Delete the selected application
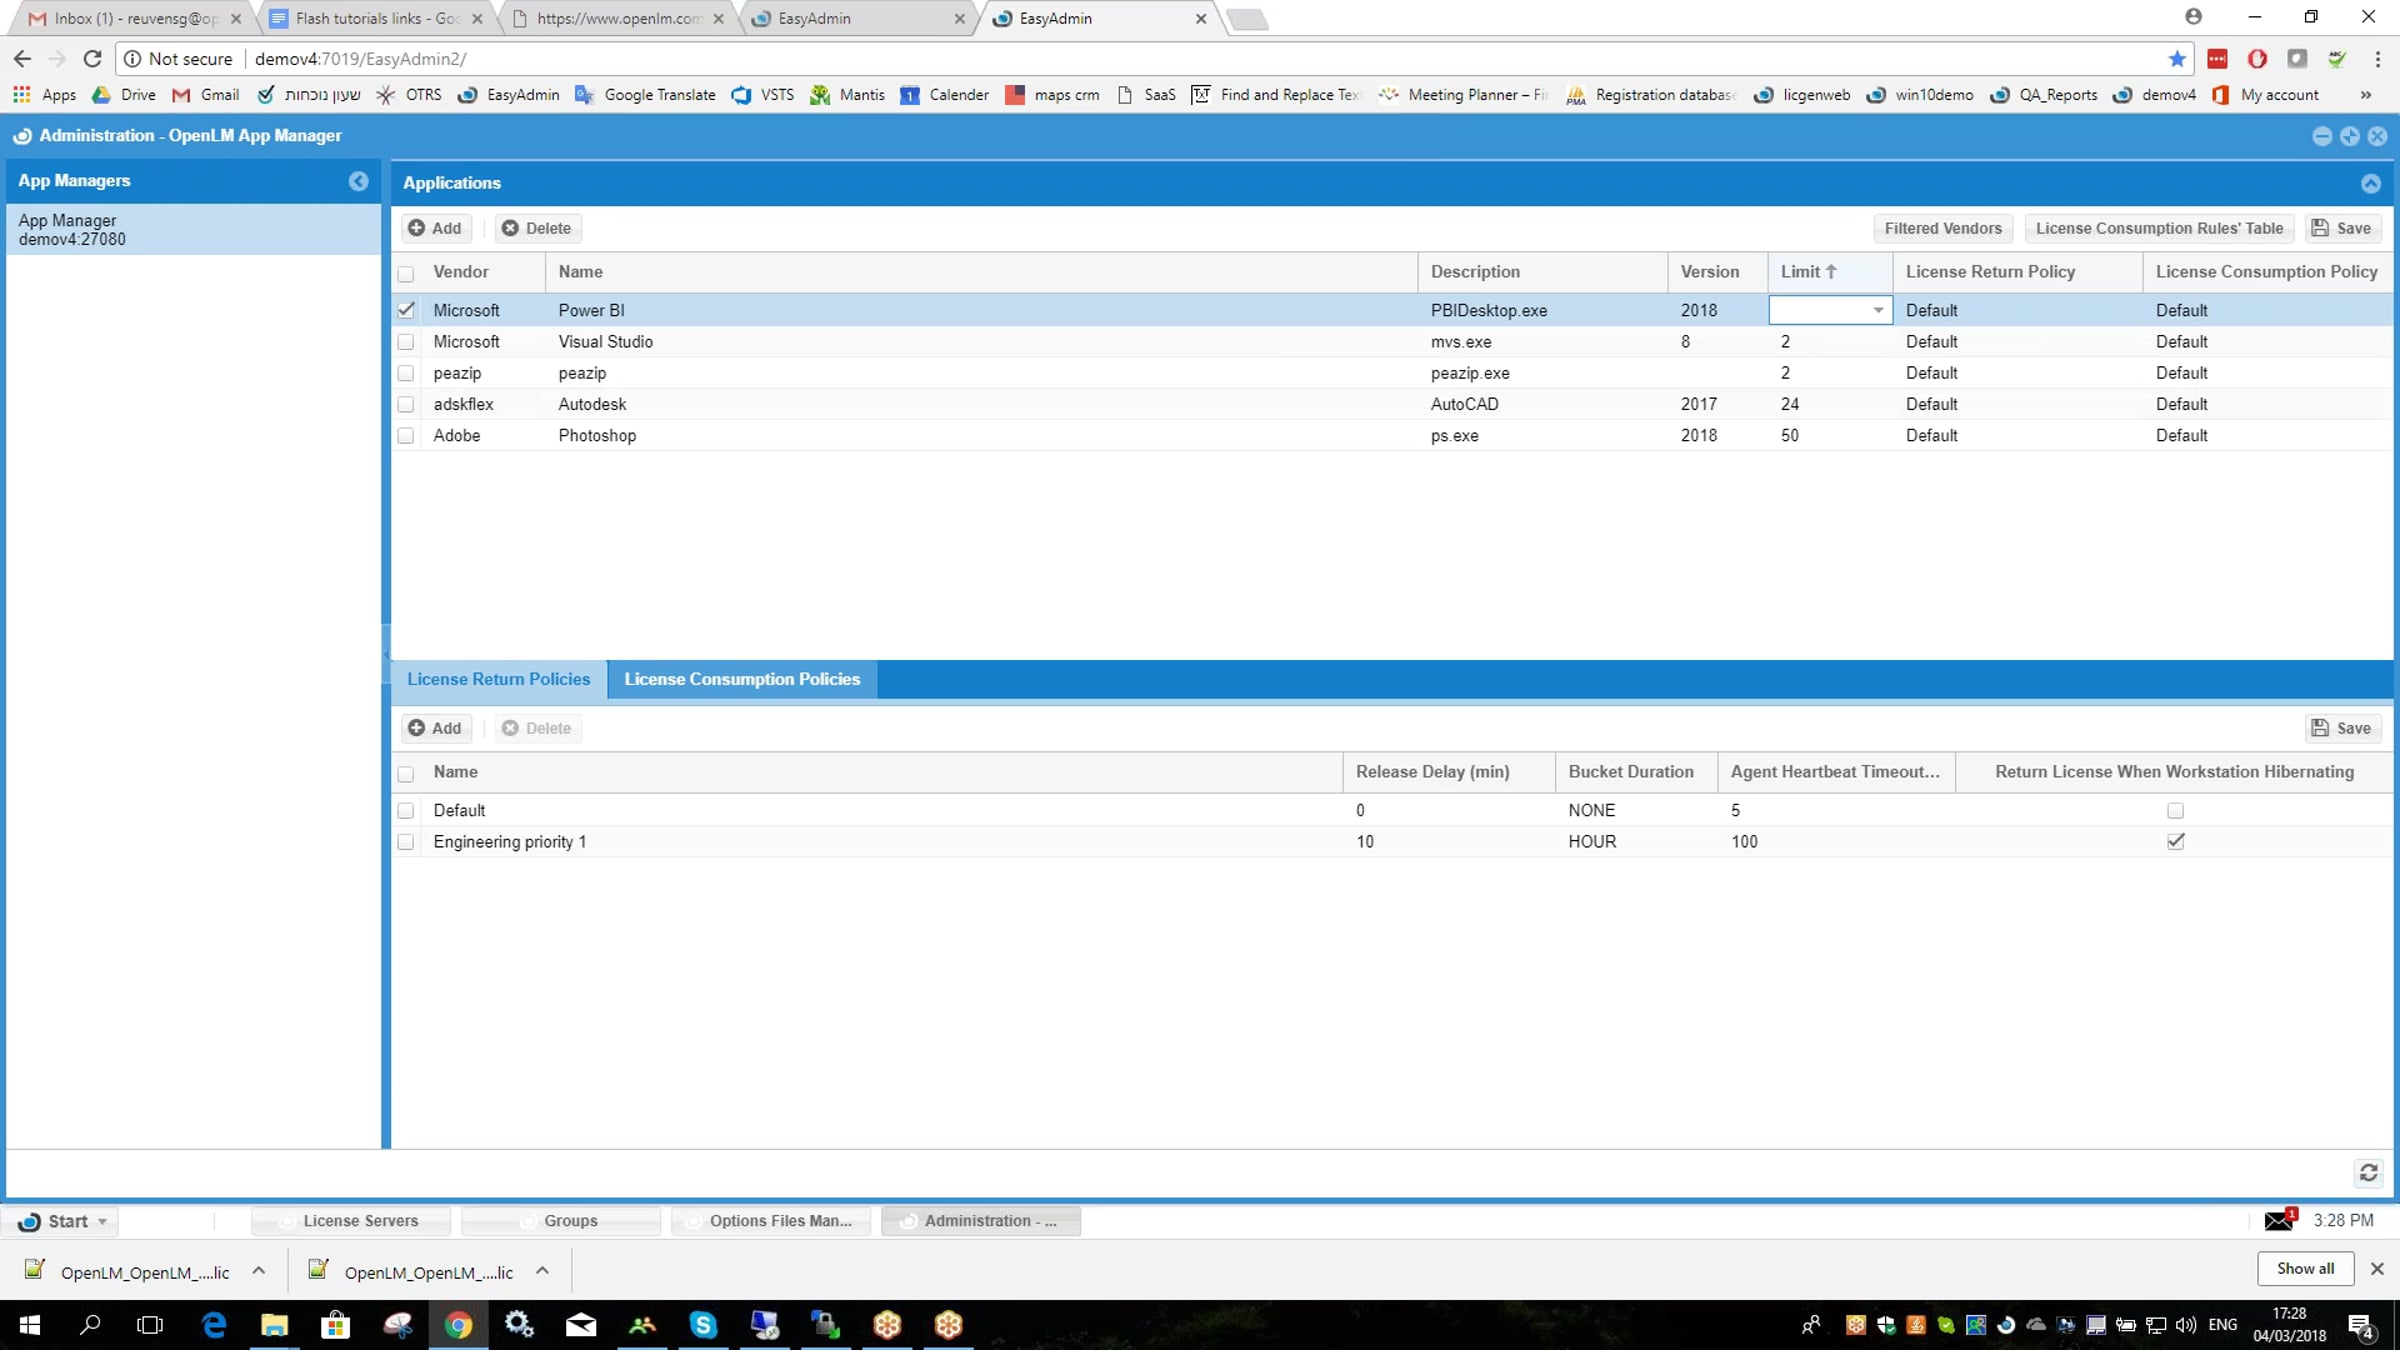This screenshot has width=2400, height=1350. (x=536, y=228)
